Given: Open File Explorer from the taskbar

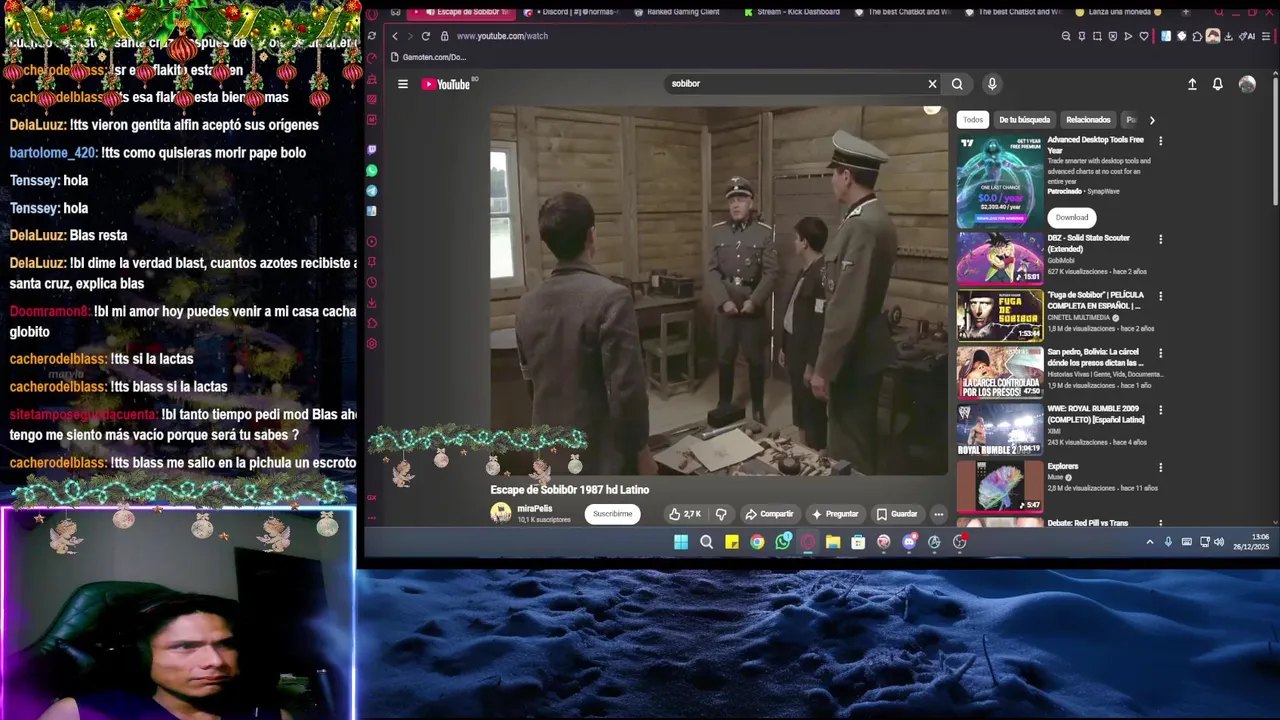Looking at the screenshot, I should click(x=833, y=542).
